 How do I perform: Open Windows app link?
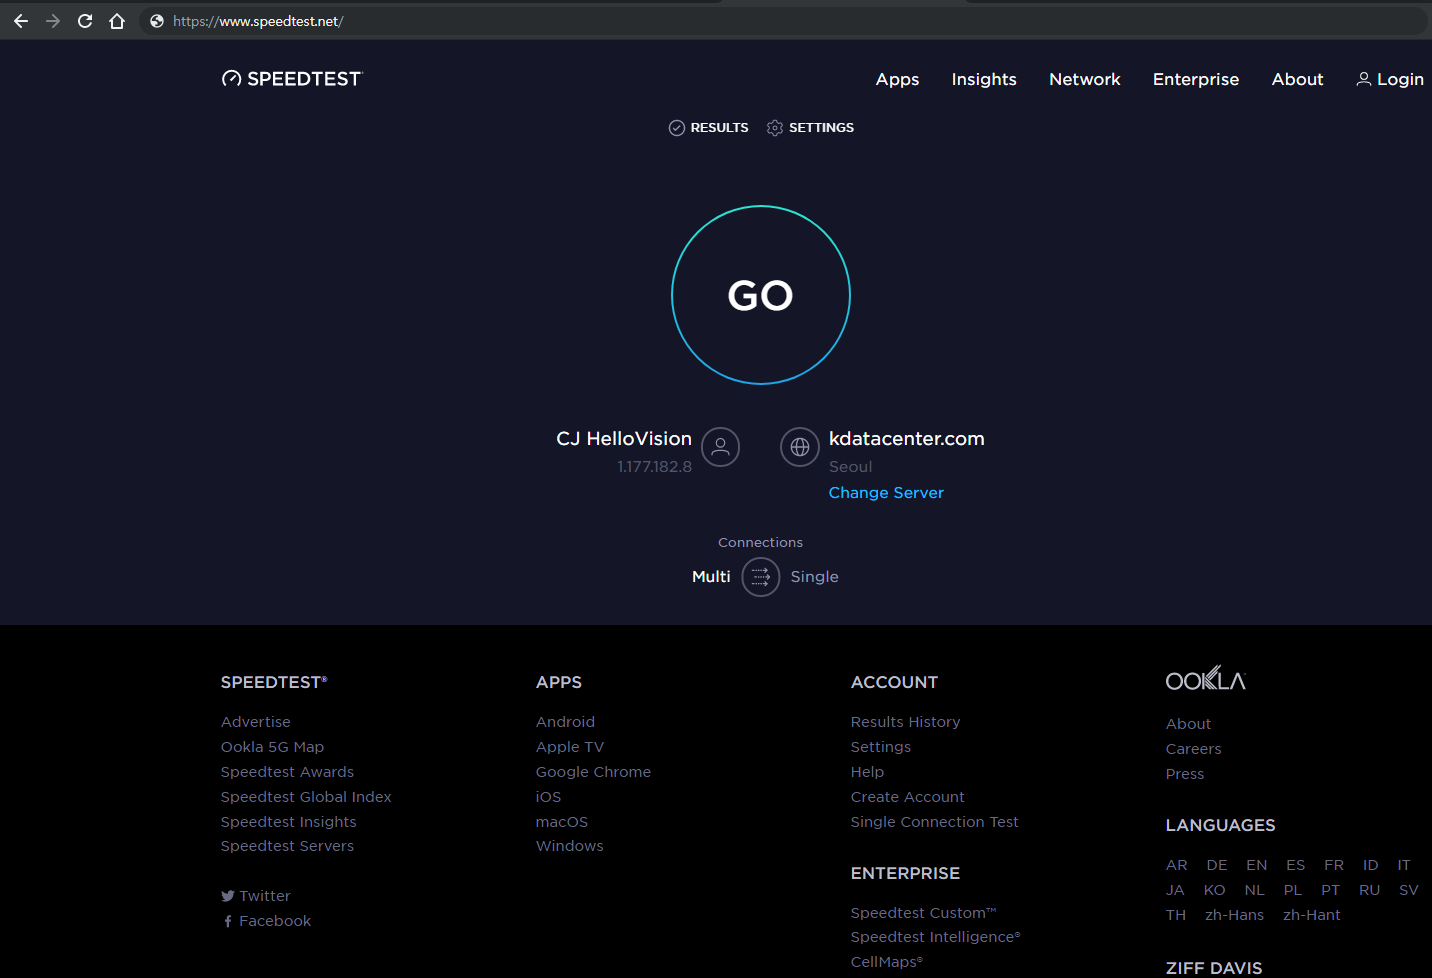point(569,846)
